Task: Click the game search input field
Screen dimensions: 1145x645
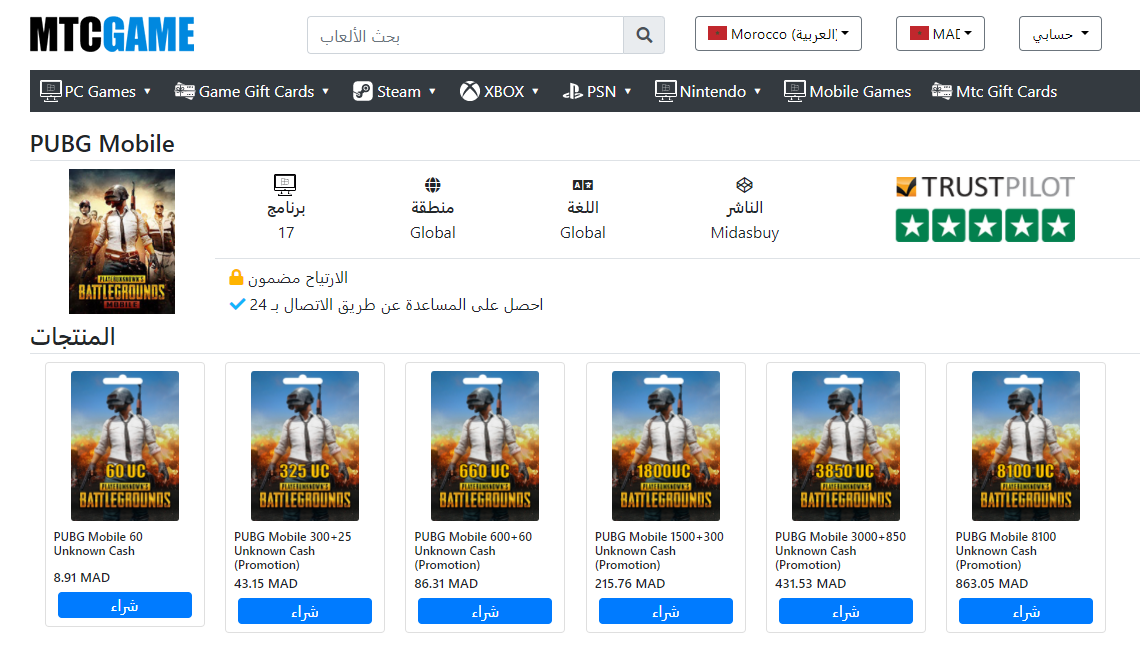Action: [465, 35]
